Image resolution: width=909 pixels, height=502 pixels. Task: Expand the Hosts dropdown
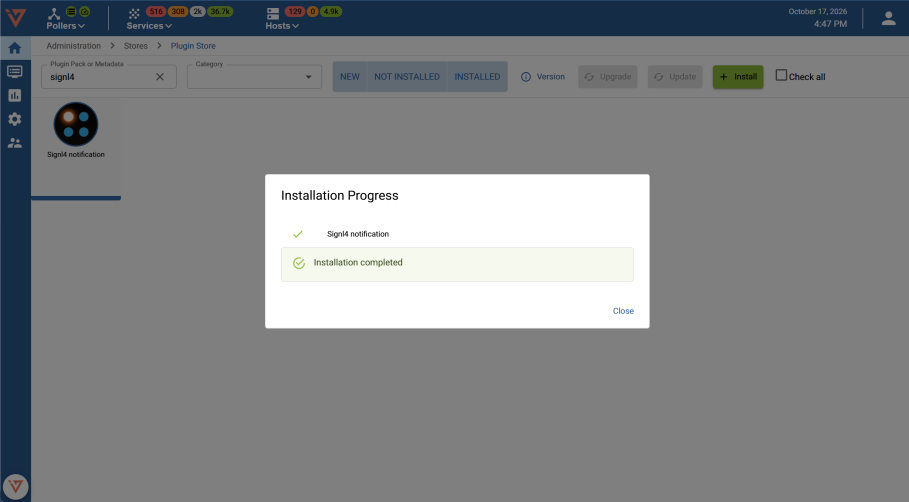(282, 26)
